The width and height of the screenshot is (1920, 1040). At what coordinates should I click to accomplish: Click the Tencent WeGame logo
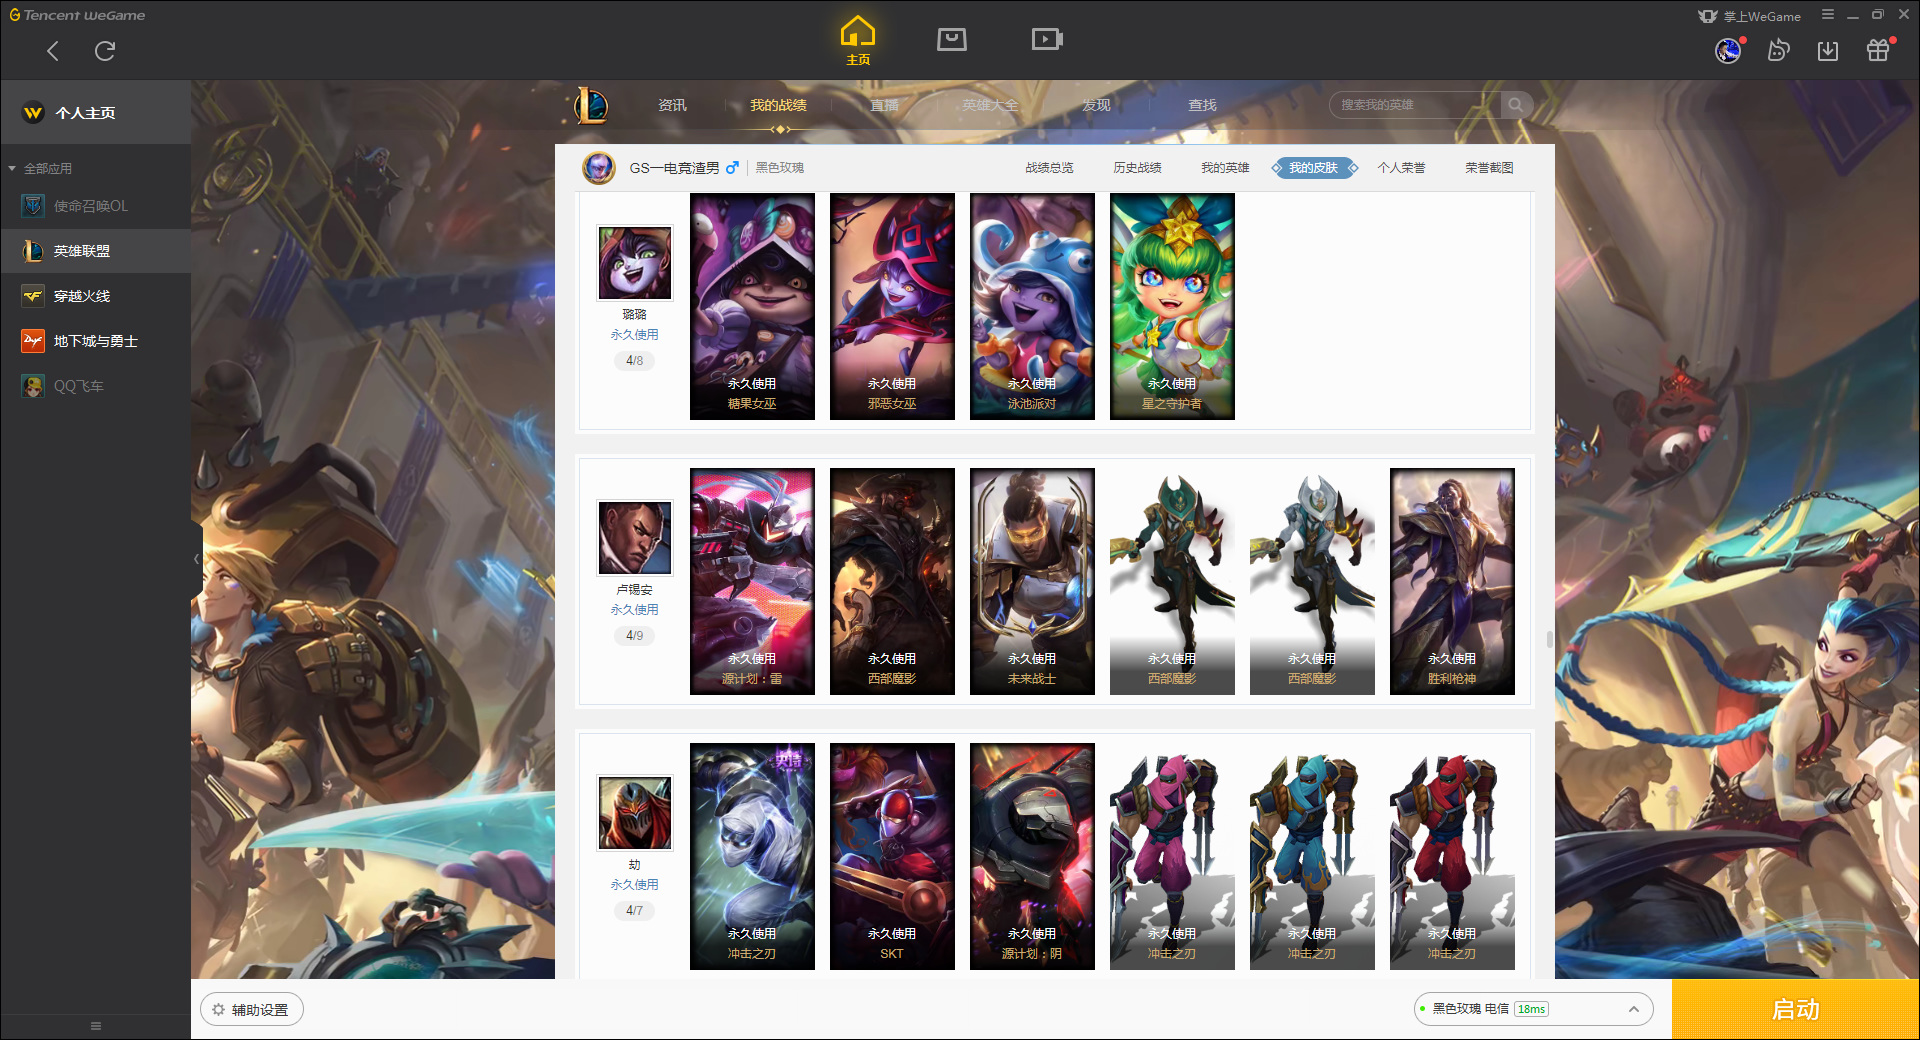click(x=77, y=15)
